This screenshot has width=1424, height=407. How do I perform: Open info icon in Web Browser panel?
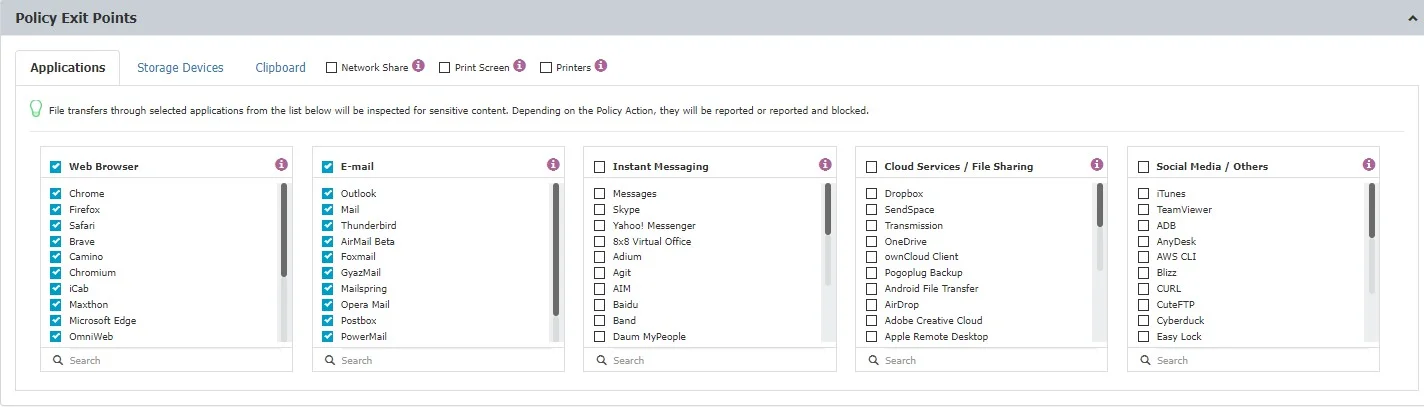pyautogui.click(x=281, y=164)
